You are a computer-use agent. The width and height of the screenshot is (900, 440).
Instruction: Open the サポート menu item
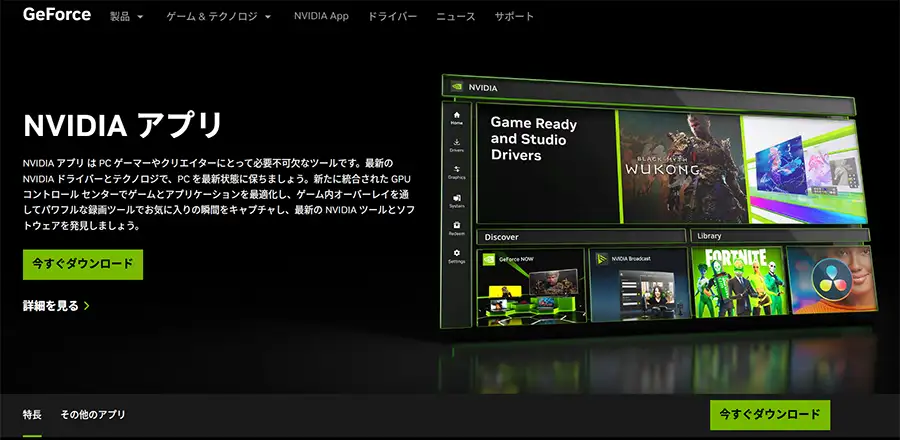[x=514, y=17]
